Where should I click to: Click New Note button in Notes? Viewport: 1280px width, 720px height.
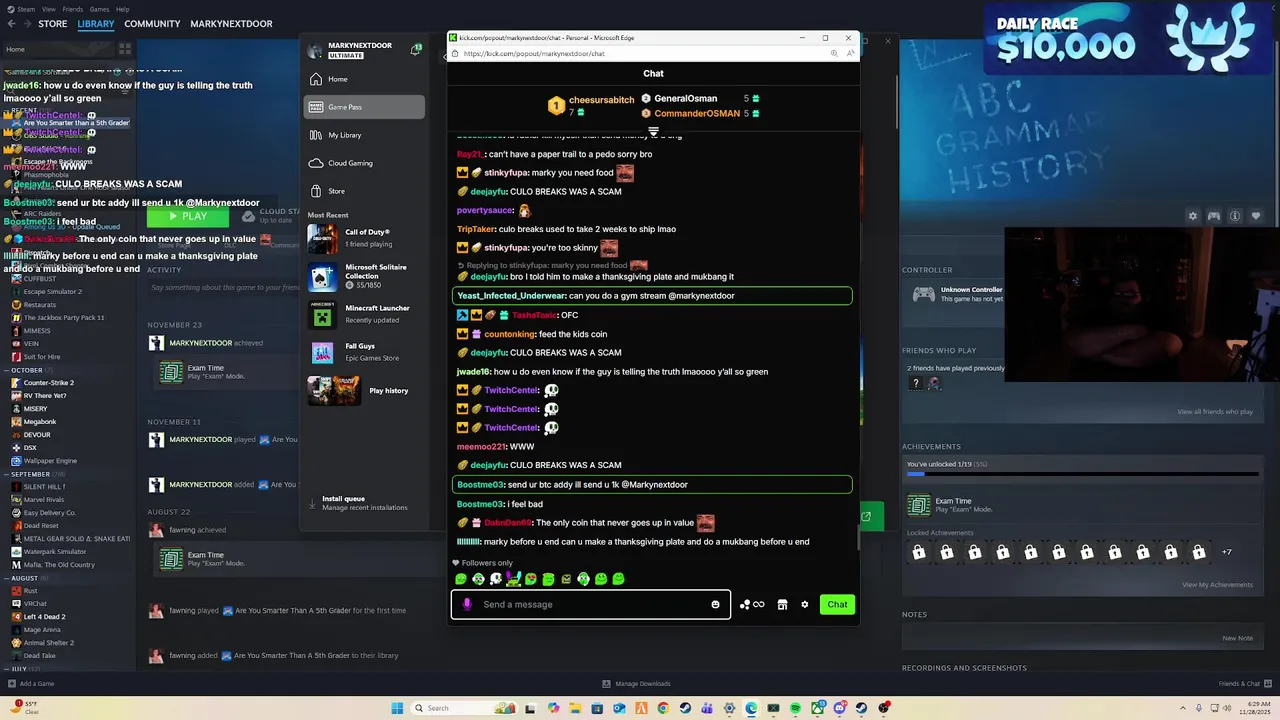[x=1237, y=638]
